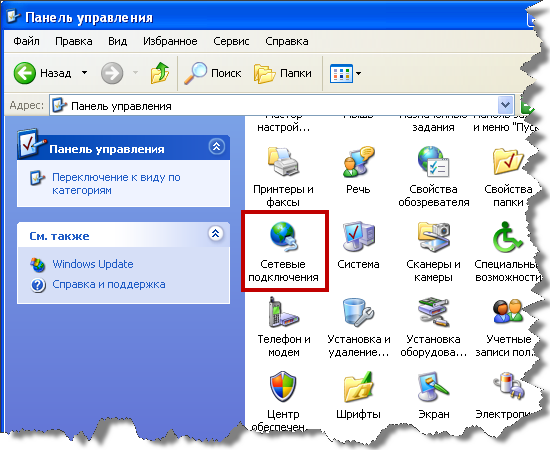
Task: Expand the forward history dropdown arrow
Action: [x=135, y=73]
